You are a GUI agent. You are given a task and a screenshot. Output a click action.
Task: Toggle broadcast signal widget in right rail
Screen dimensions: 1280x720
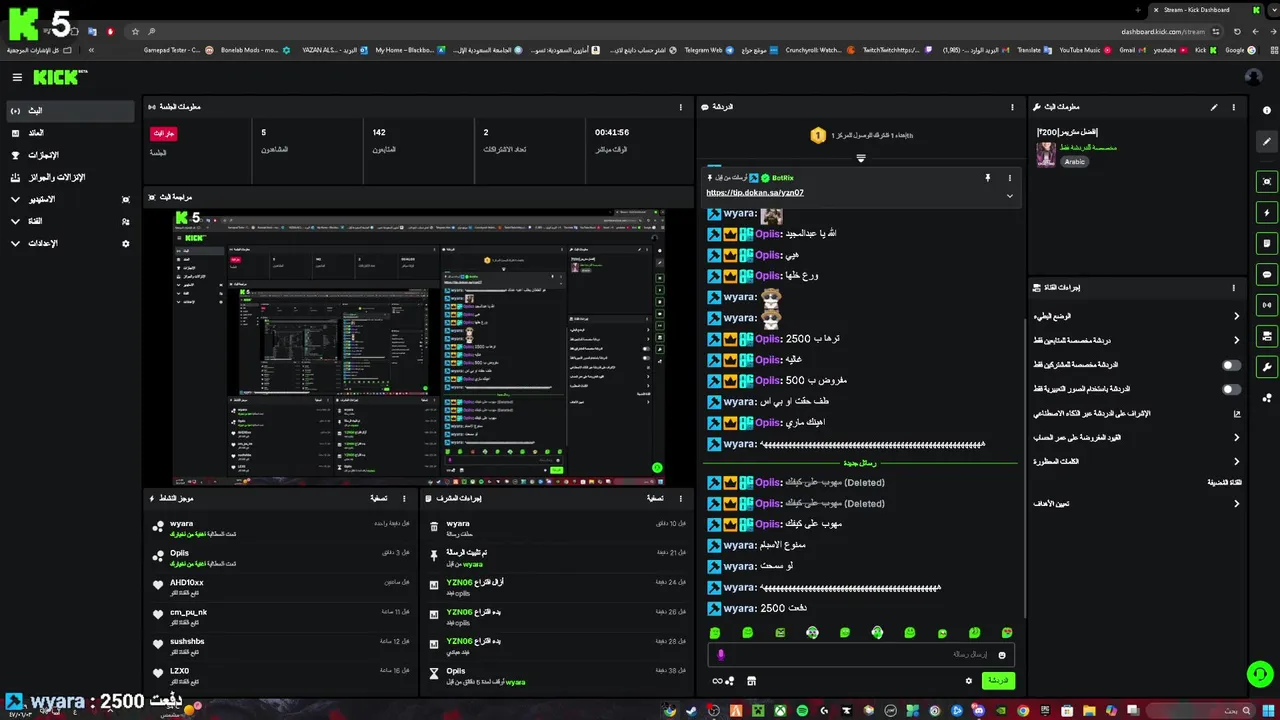[x=1267, y=305]
